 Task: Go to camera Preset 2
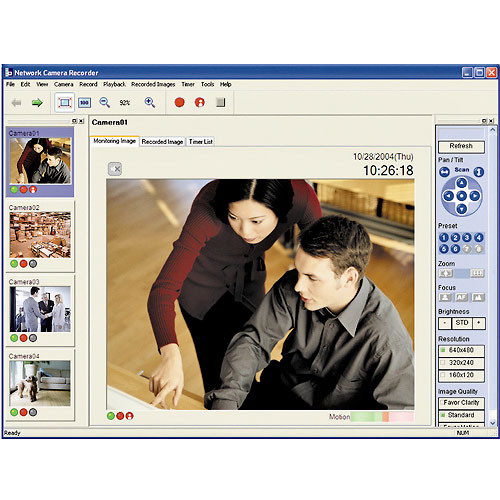coord(455,237)
